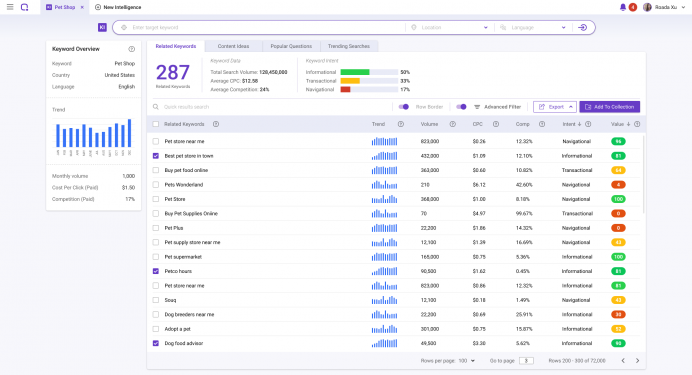
Task: Open Trend column help icon
Action: [x=401, y=124]
